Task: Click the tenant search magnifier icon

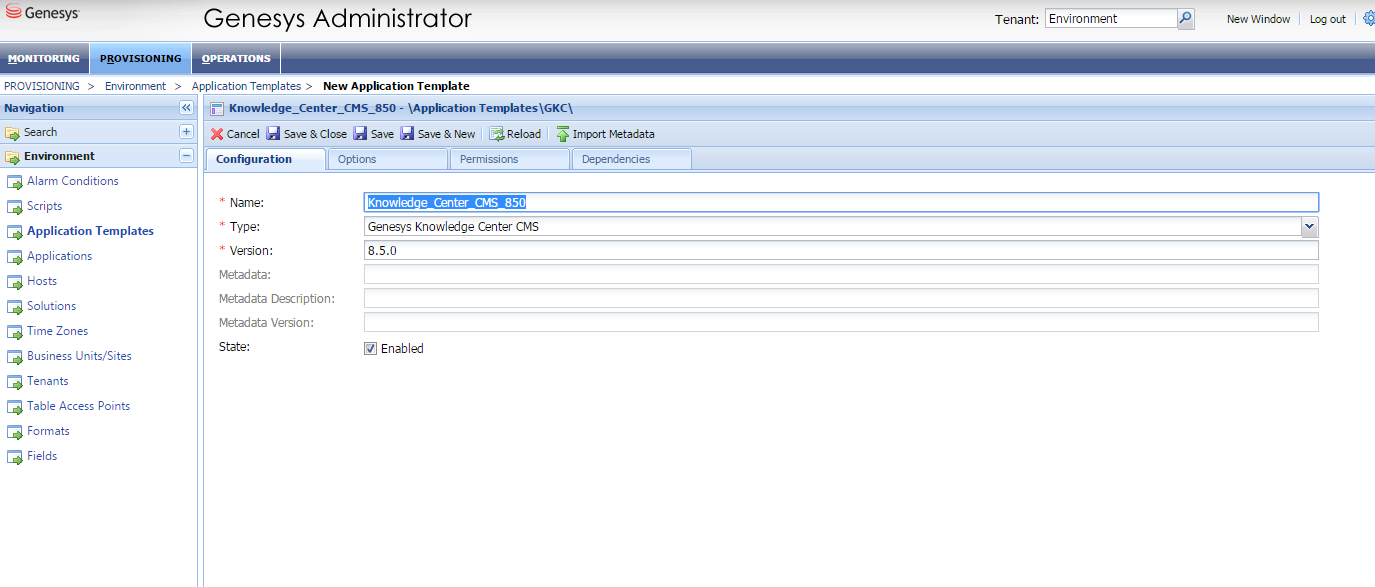Action: point(1185,19)
